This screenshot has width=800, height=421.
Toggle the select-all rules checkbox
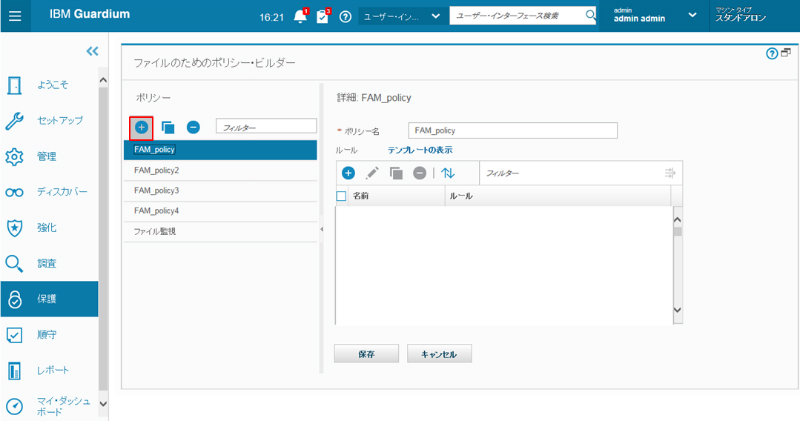click(341, 196)
